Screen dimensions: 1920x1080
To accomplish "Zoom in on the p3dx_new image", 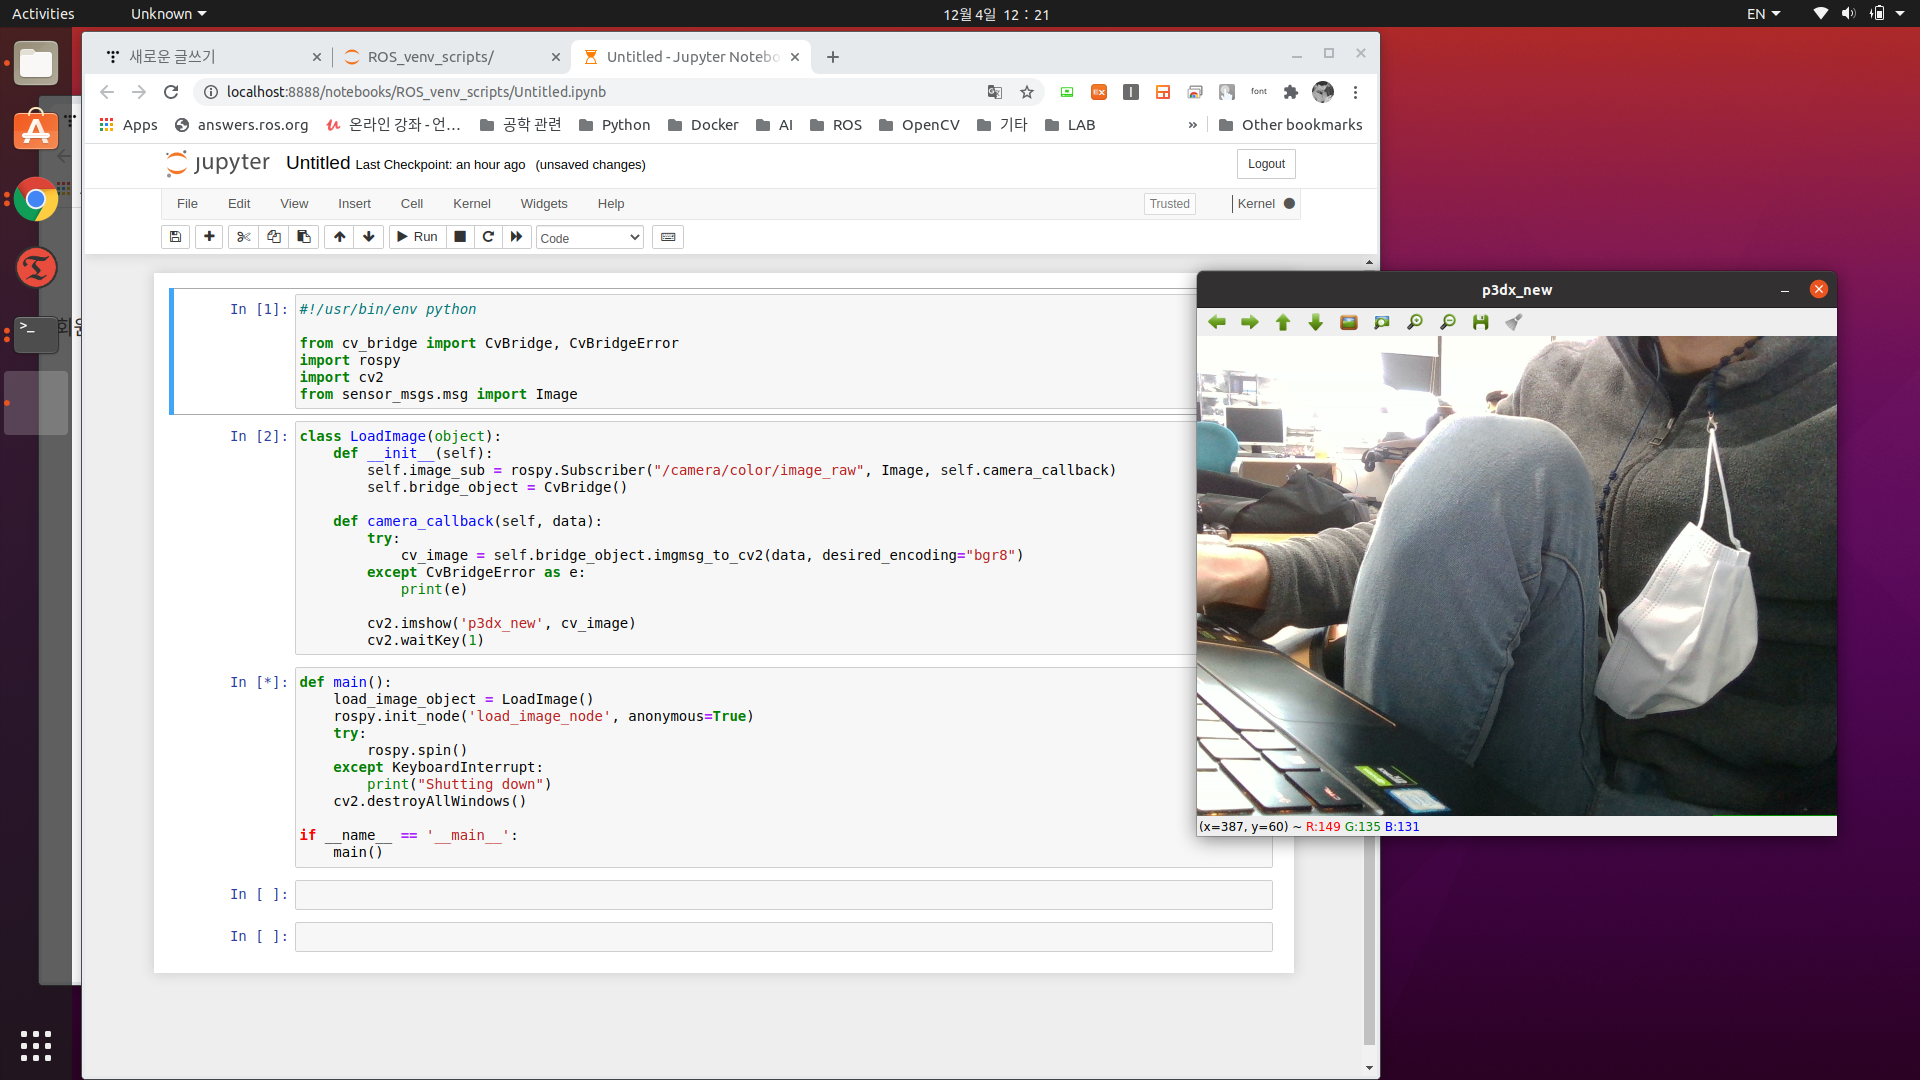I will 1414,322.
